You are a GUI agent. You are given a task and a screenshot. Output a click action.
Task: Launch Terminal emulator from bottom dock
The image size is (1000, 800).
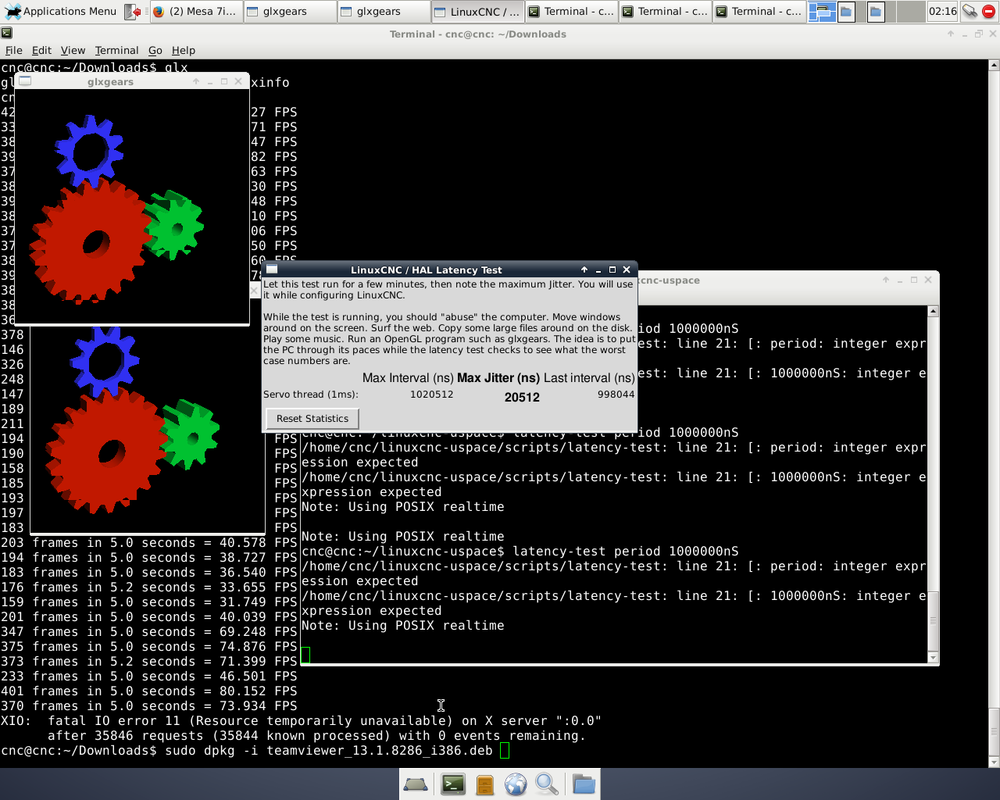pyautogui.click(x=452, y=784)
